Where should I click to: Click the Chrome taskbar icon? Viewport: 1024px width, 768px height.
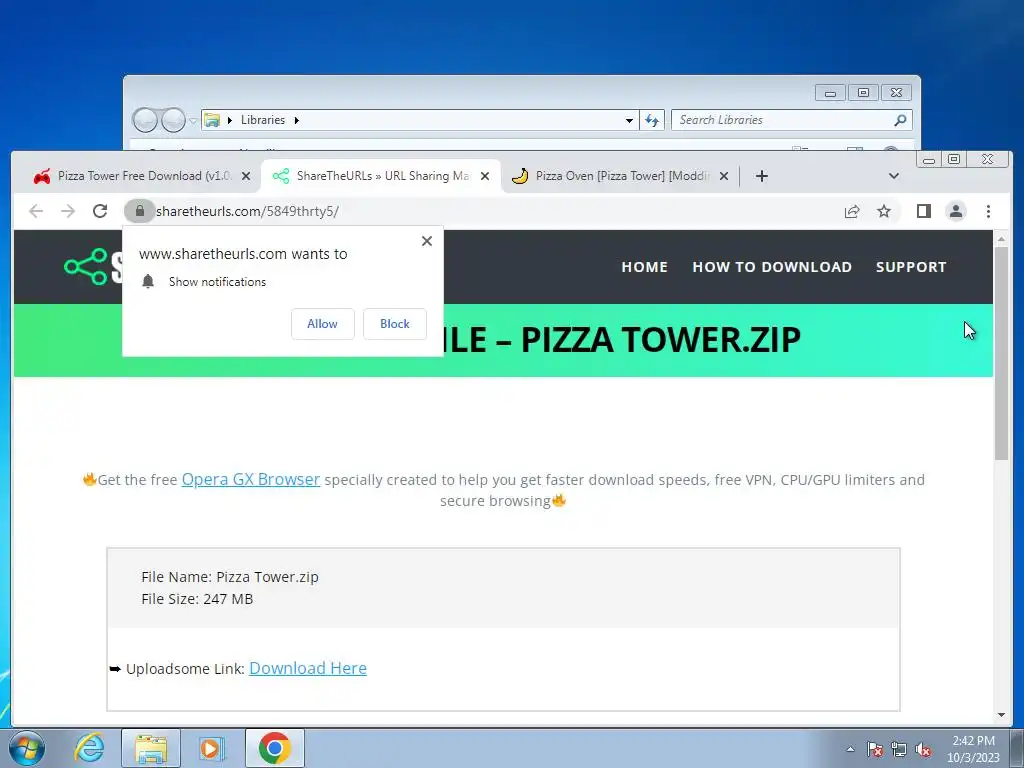pos(275,748)
